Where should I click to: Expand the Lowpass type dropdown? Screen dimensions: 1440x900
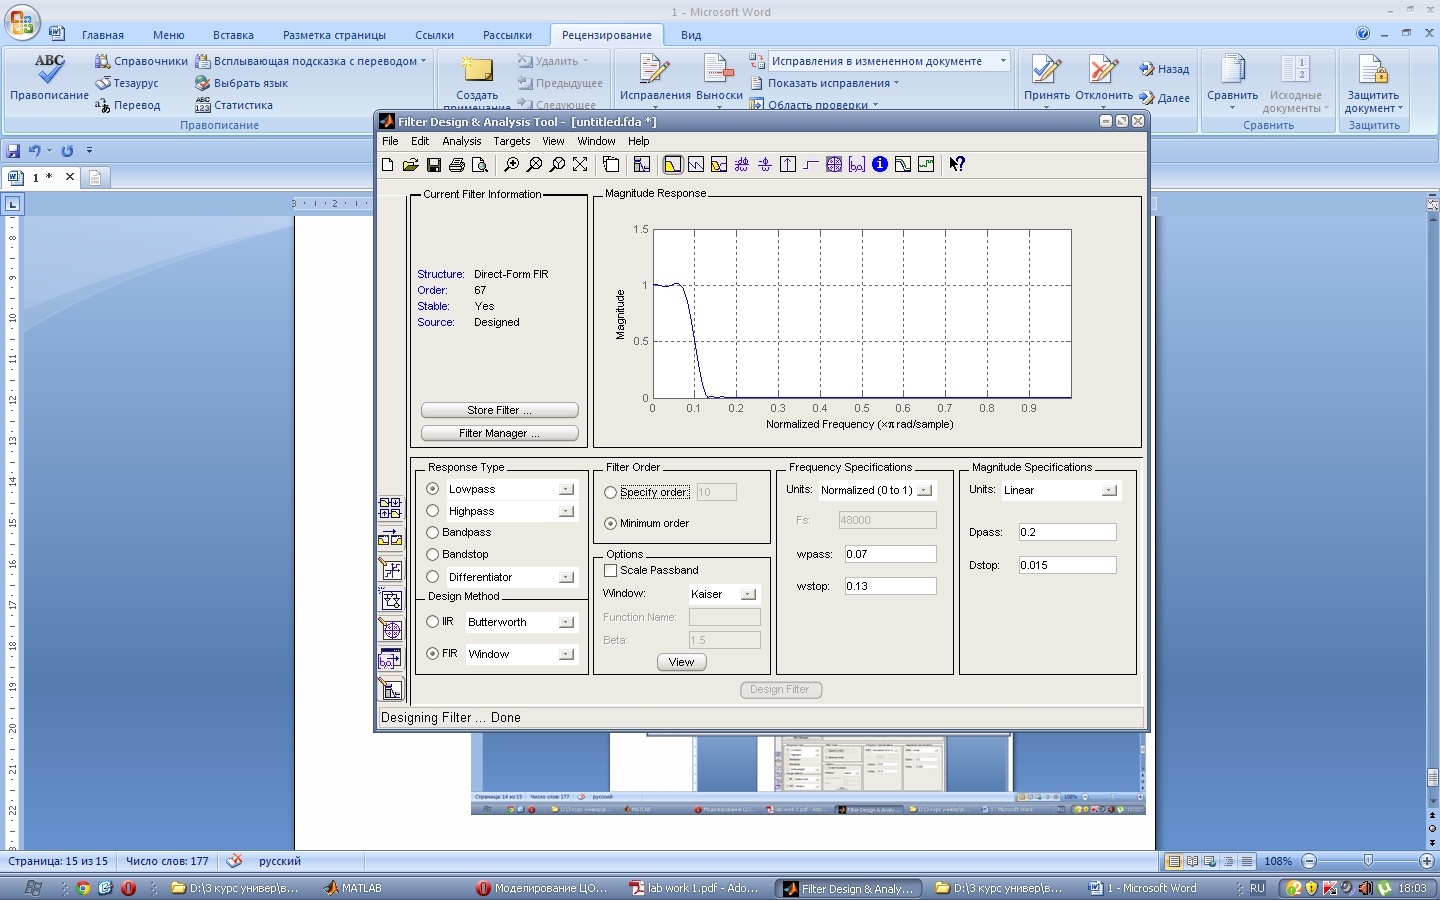point(566,490)
